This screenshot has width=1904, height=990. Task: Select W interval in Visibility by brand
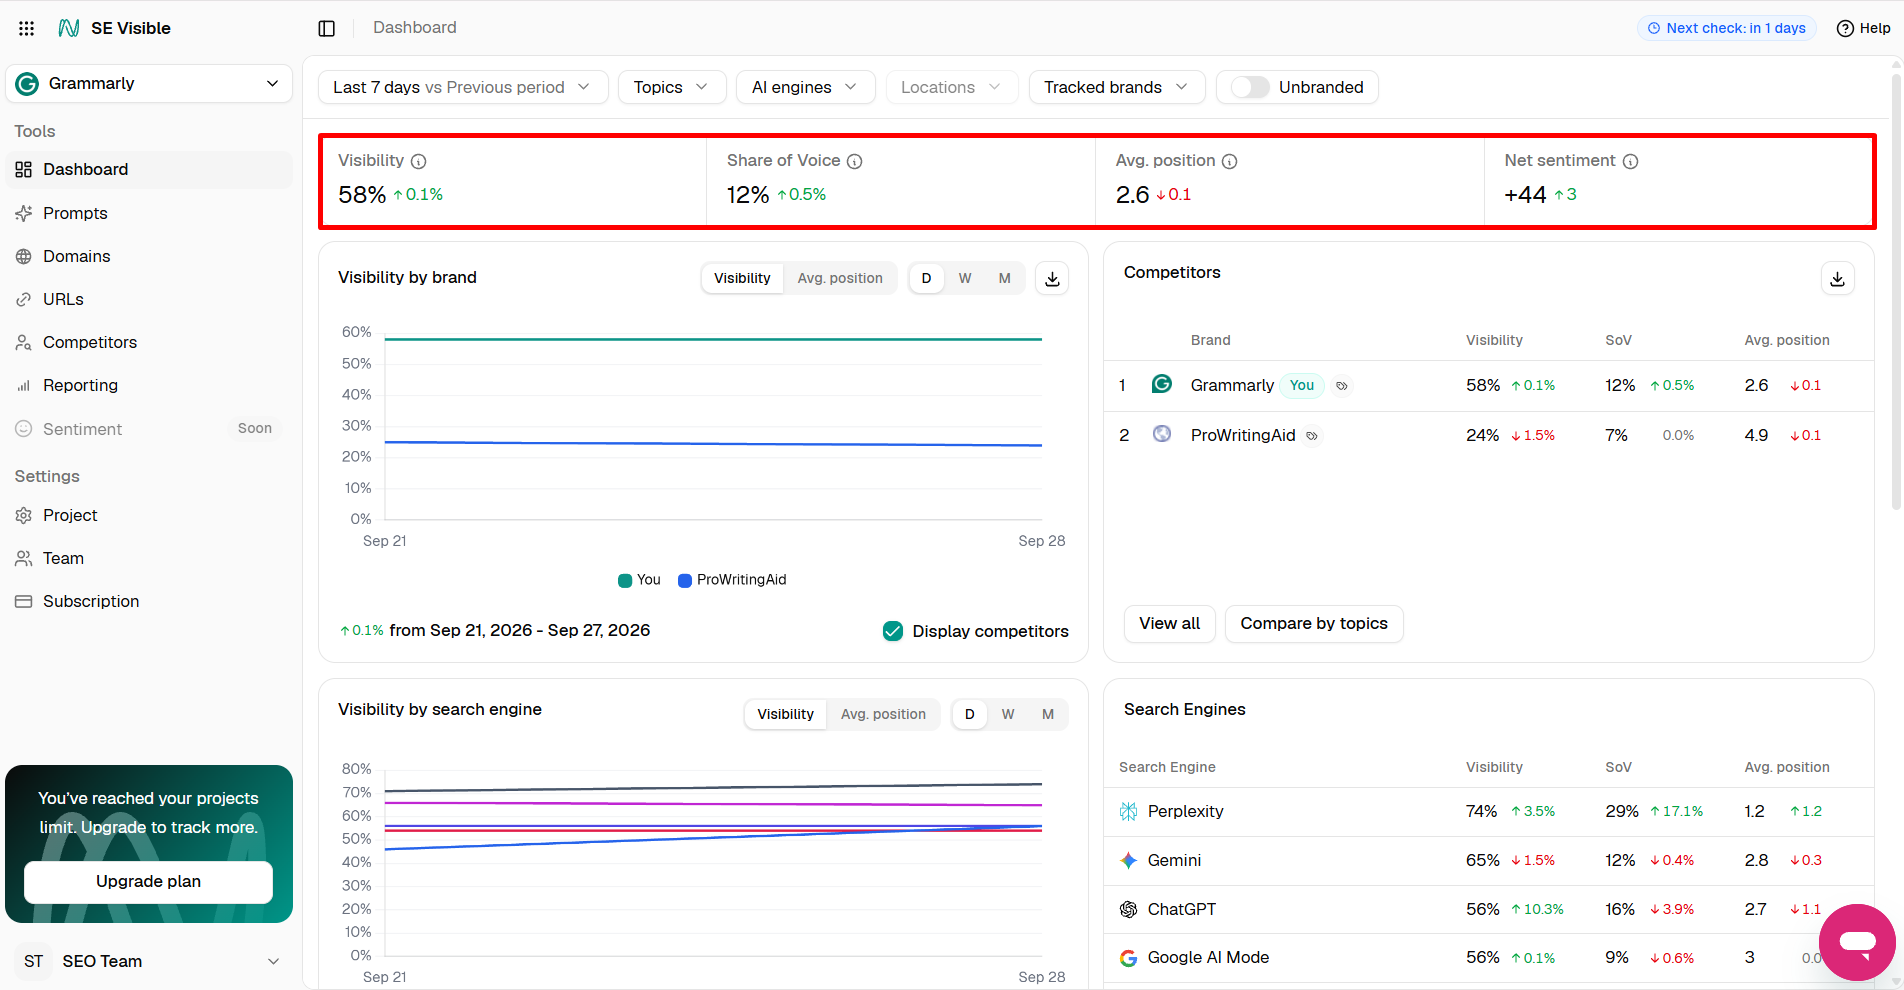[x=965, y=279]
